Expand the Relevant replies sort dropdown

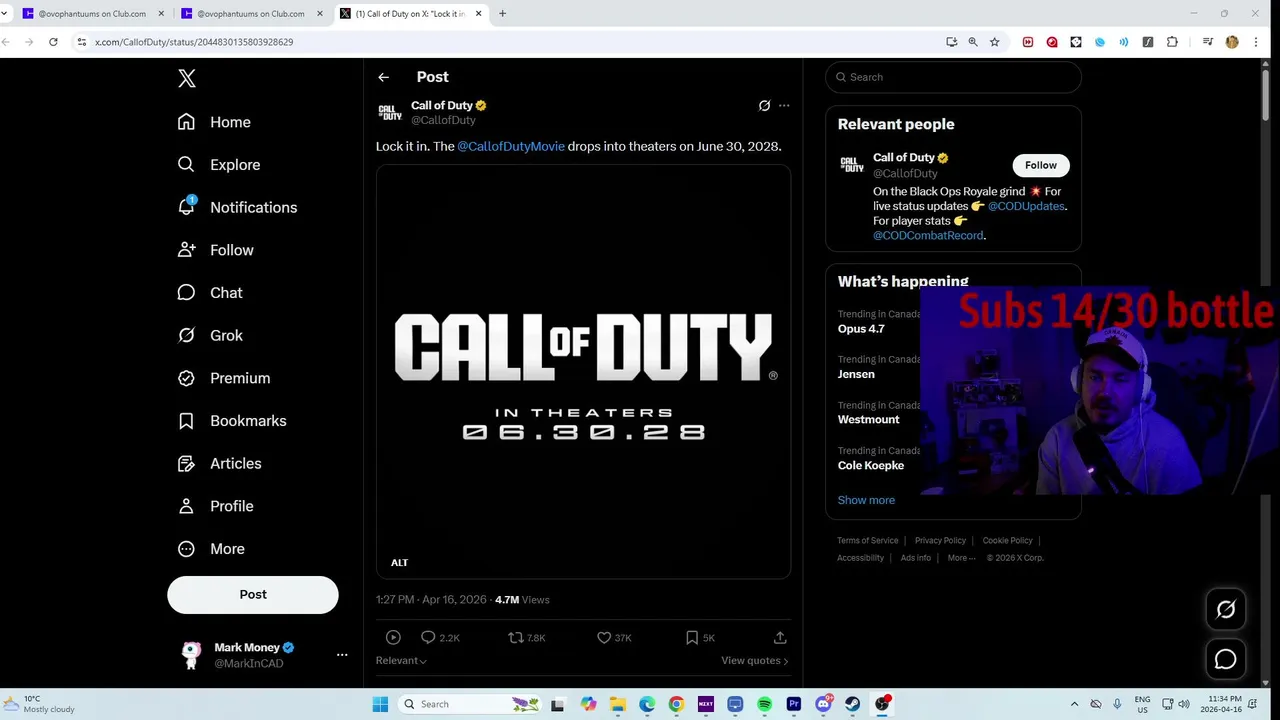tap(401, 660)
